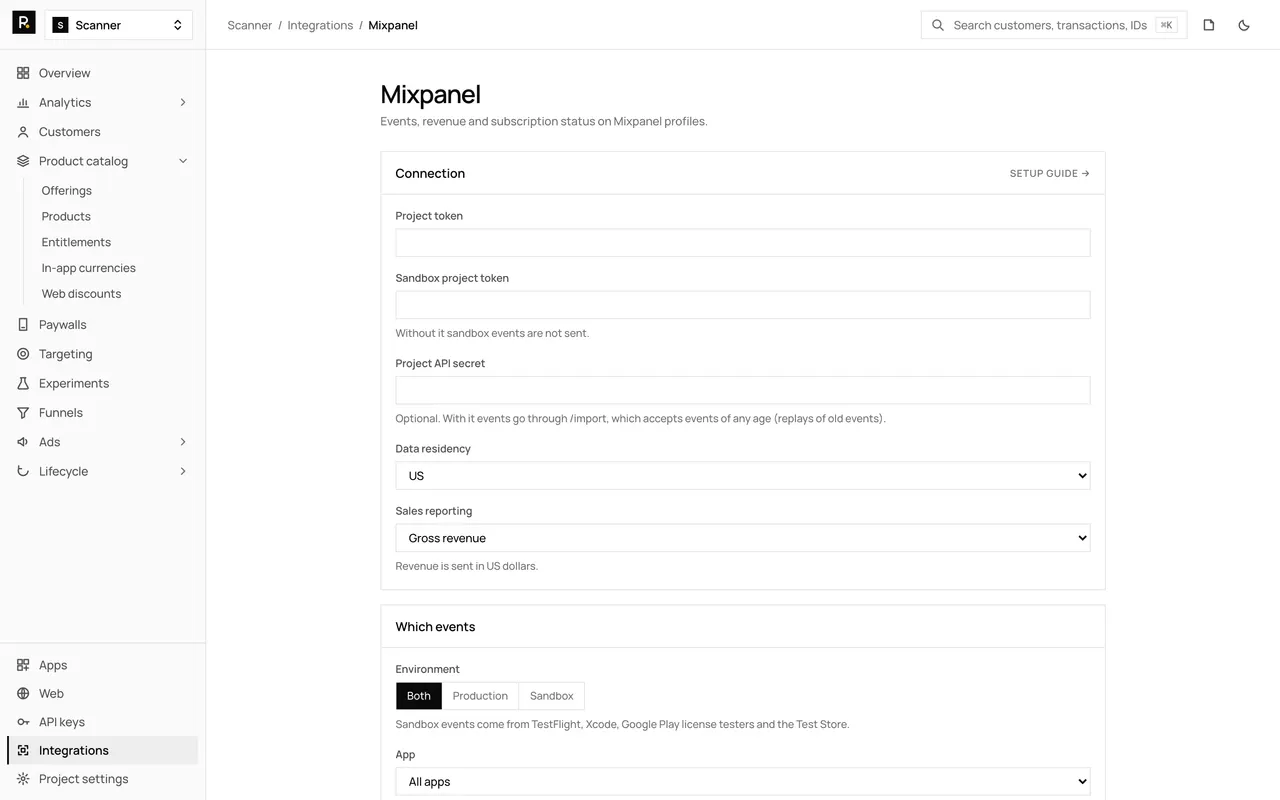The height and width of the screenshot is (800, 1280).
Task: Open the Data residency dropdown
Action: (743, 476)
